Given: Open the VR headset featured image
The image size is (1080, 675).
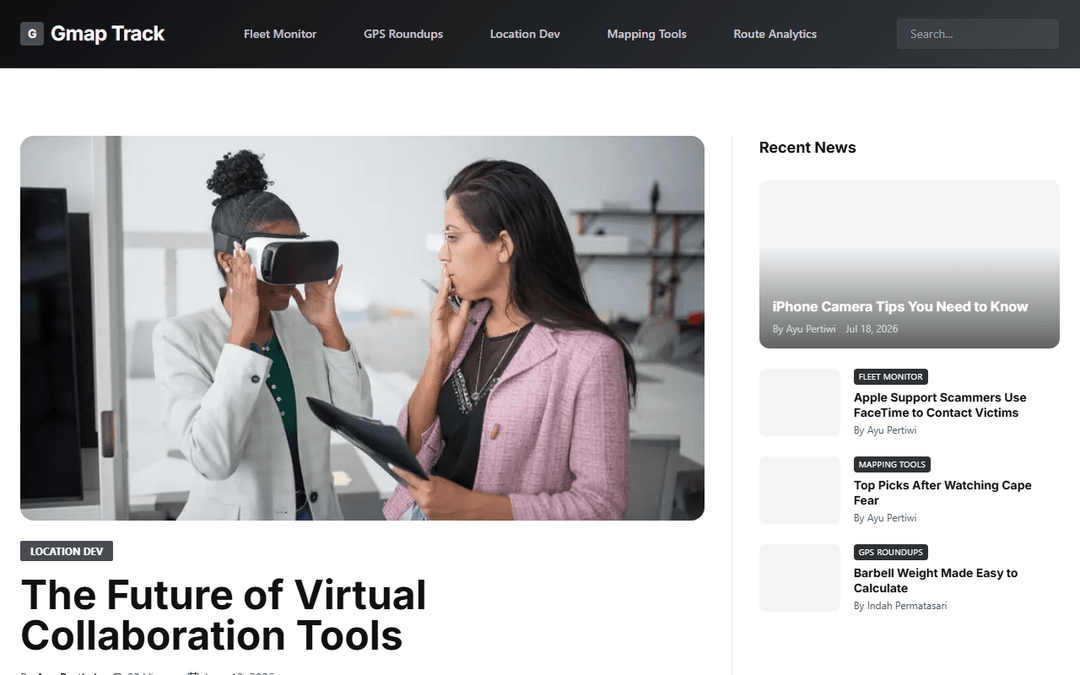Looking at the screenshot, I should tap(362, 328).
